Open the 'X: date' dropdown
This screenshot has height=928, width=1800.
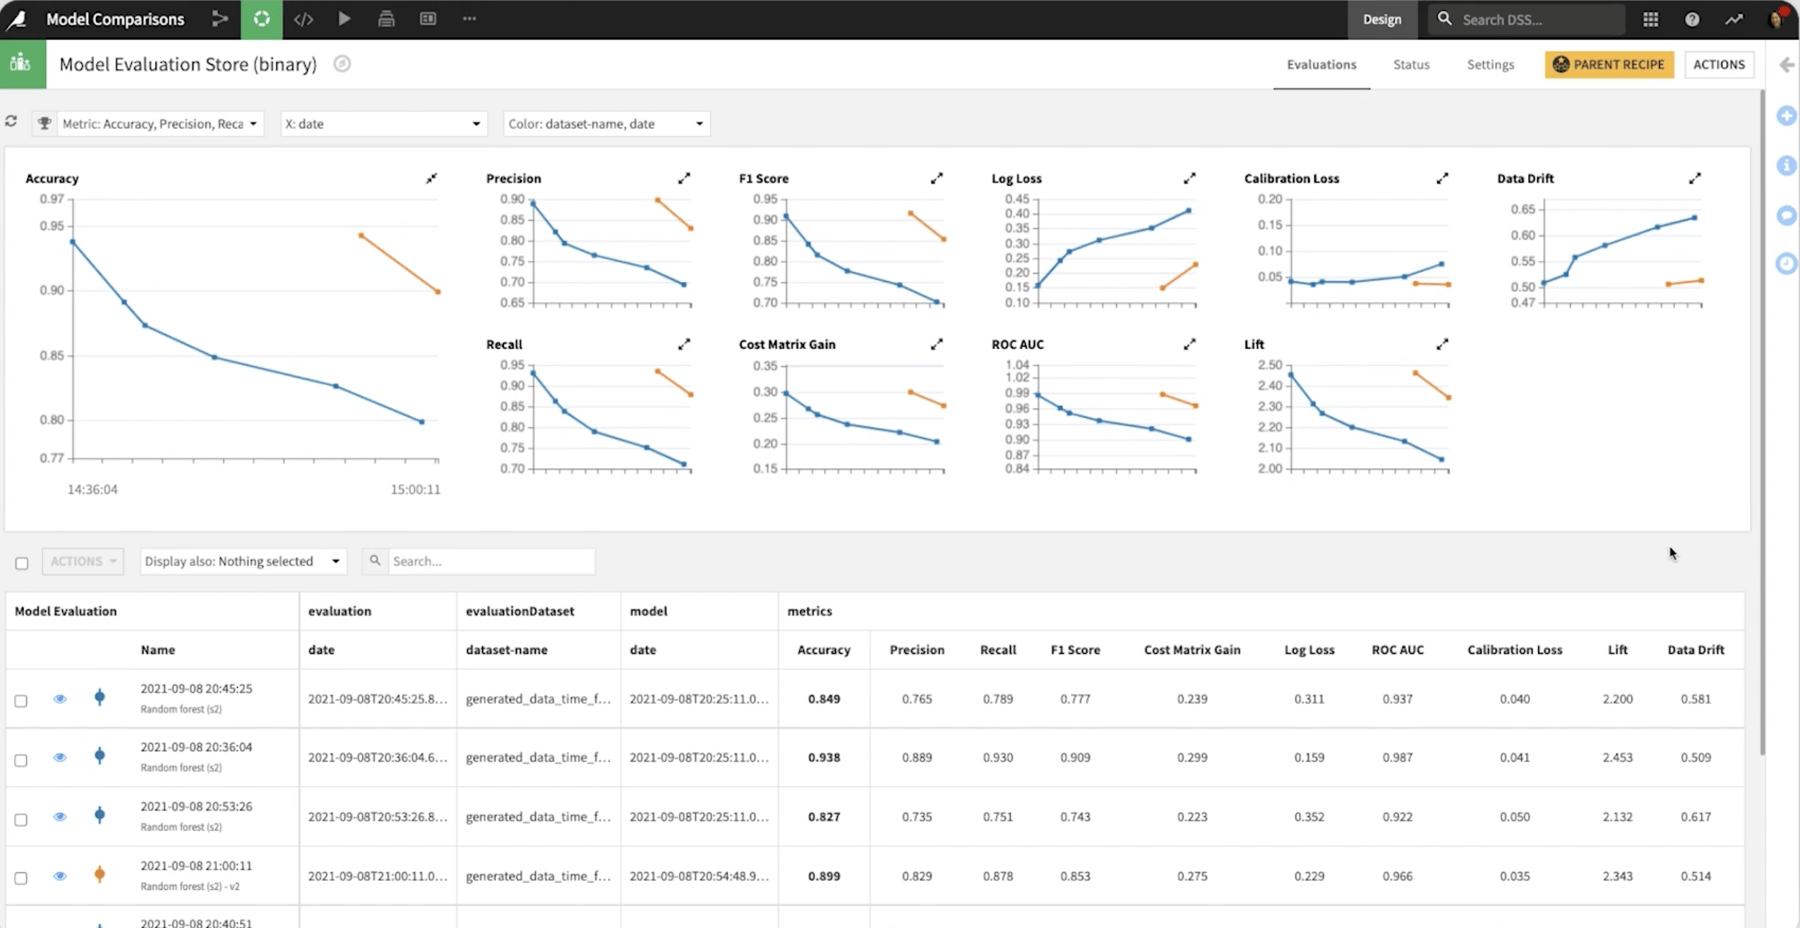tap(383, 123)
